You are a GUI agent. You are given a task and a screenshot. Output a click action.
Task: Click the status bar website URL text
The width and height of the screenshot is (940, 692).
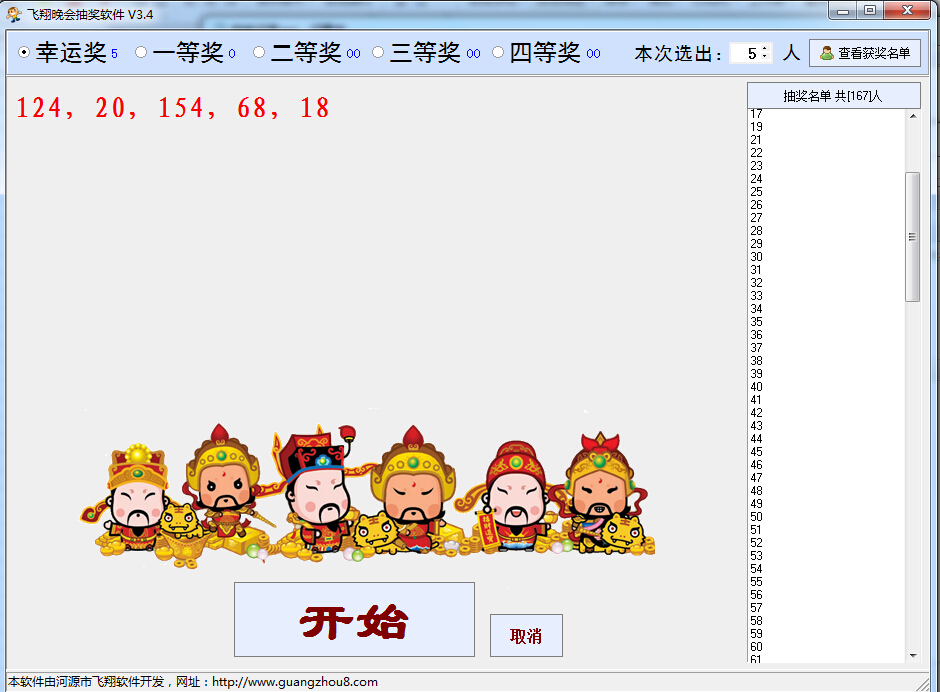click(x=295, y=682)
